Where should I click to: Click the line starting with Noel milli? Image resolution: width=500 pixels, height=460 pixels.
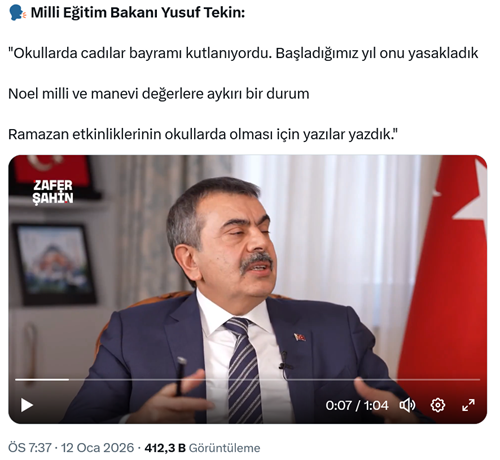[x=159, y=94]
